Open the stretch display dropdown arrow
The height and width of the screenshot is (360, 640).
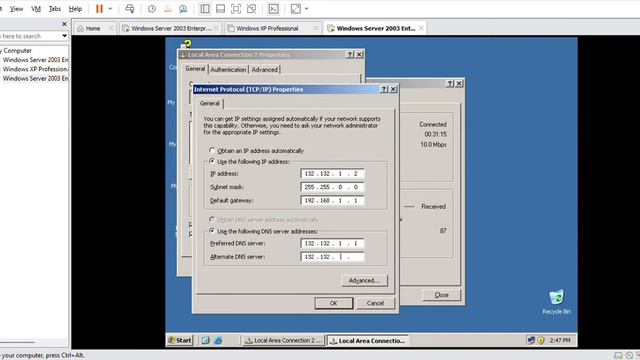(x=307, y=9)
